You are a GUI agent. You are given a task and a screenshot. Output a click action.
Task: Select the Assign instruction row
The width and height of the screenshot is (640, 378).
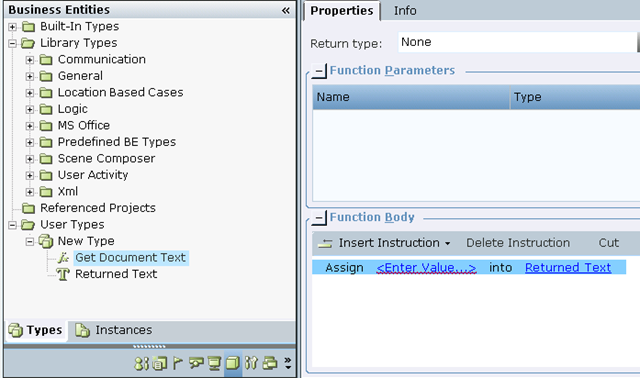click(x=469, y=267)
